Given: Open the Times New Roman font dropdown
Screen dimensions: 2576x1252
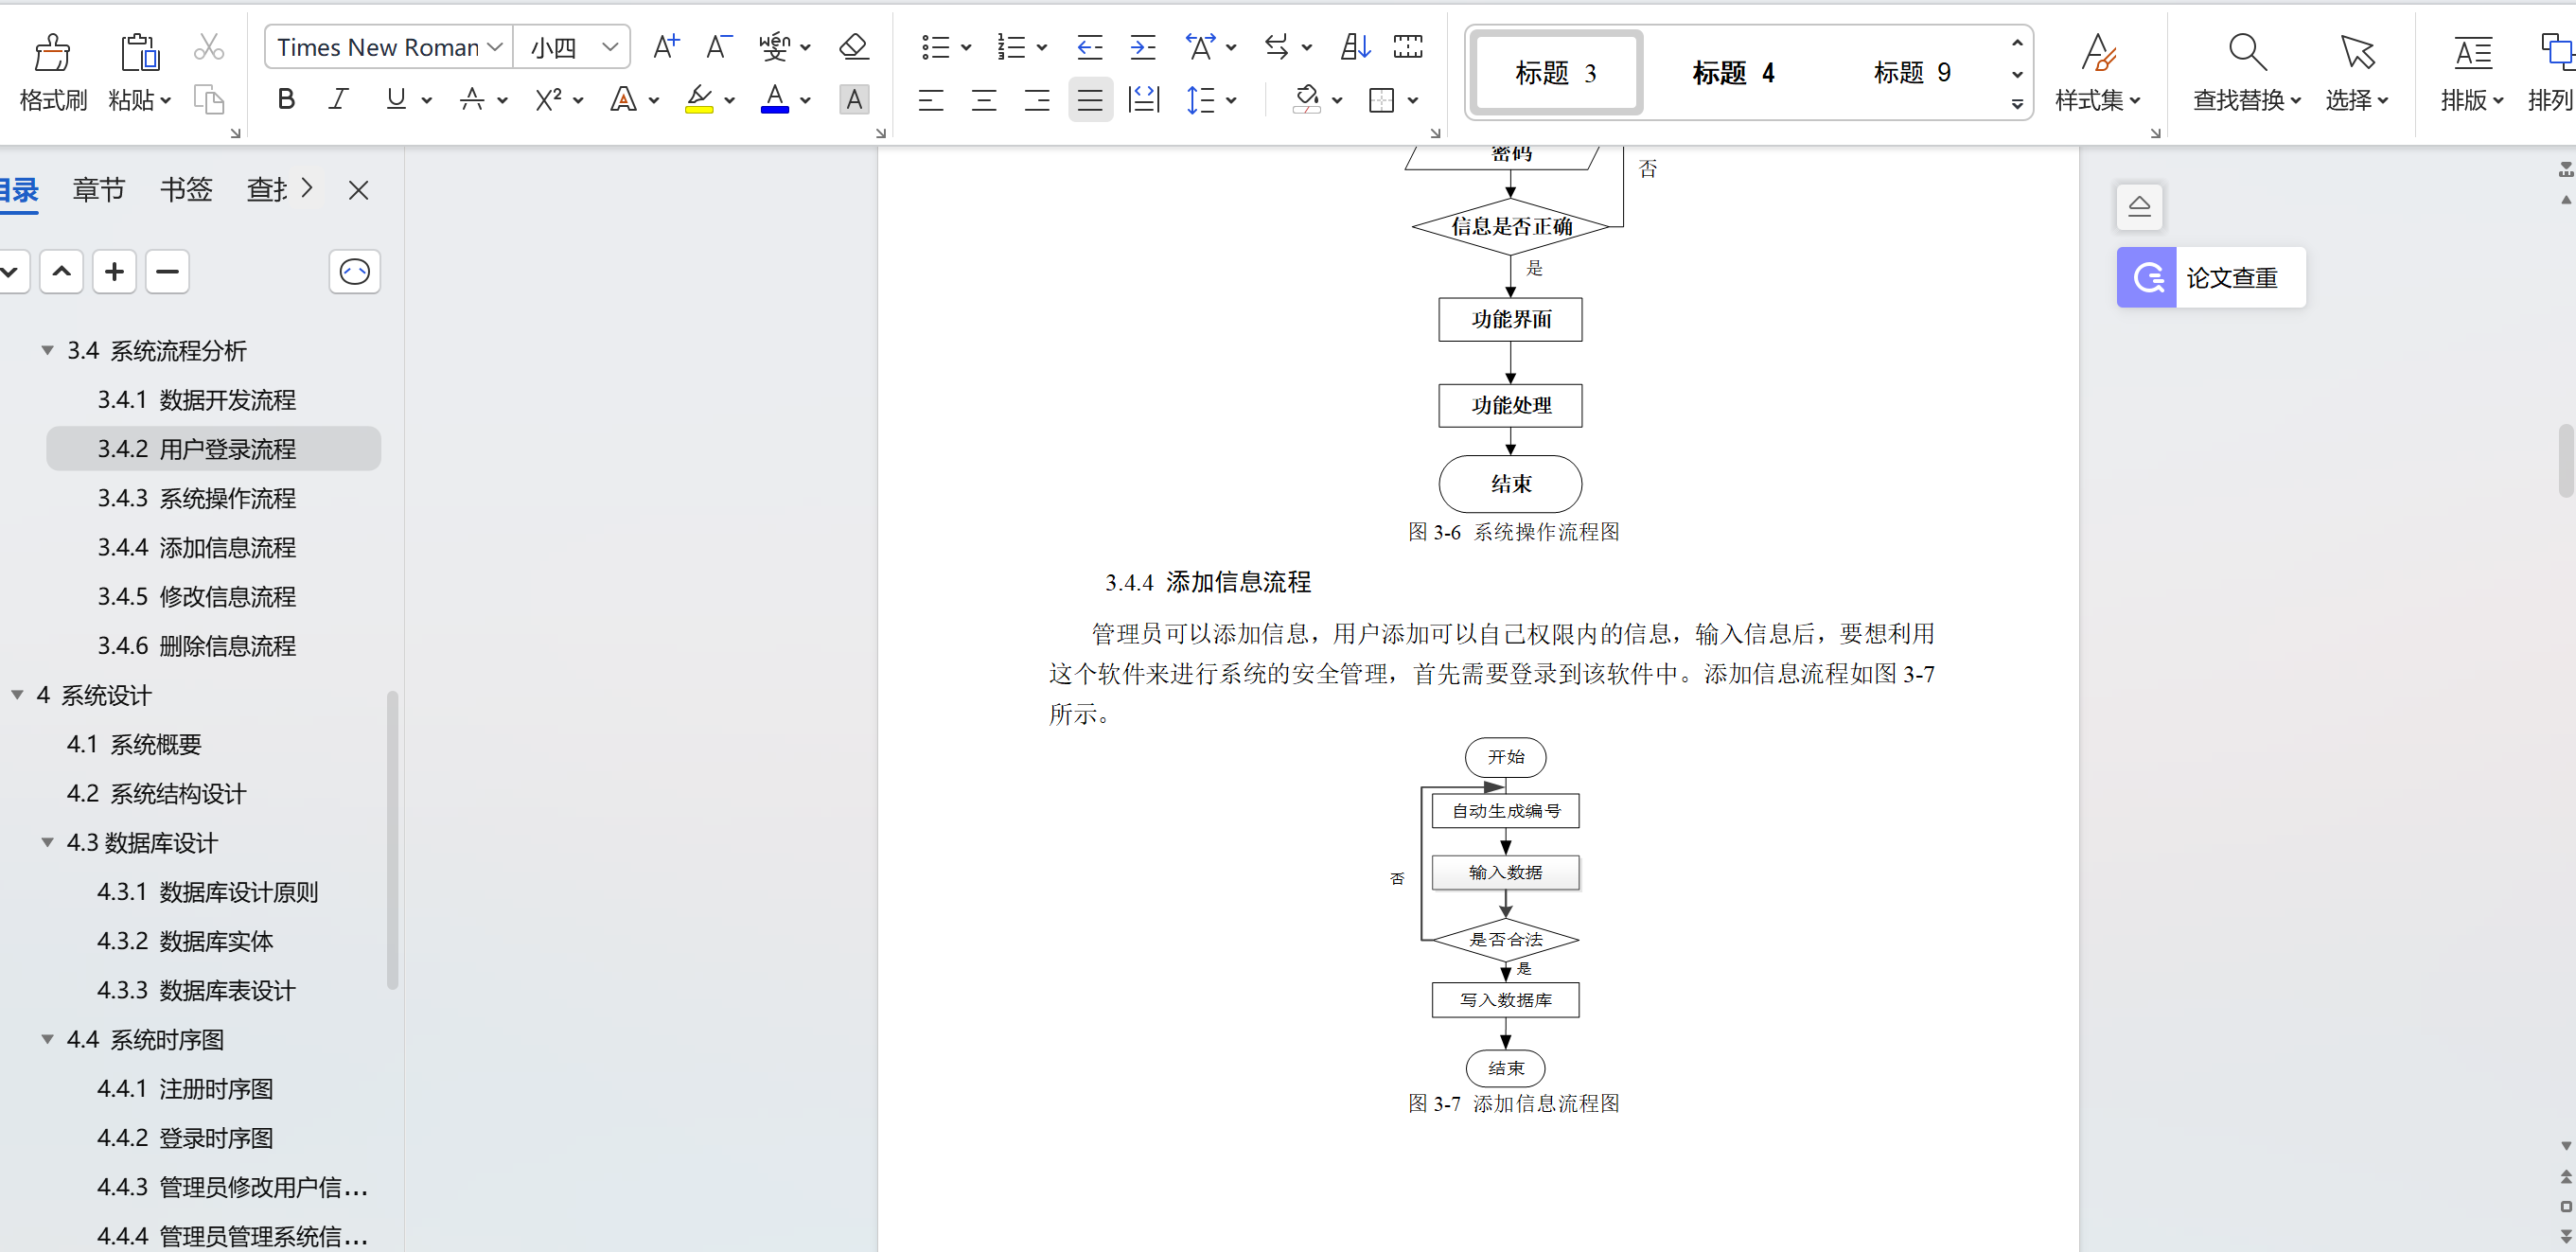Looking at the screenshot, I should pos(494,47).
